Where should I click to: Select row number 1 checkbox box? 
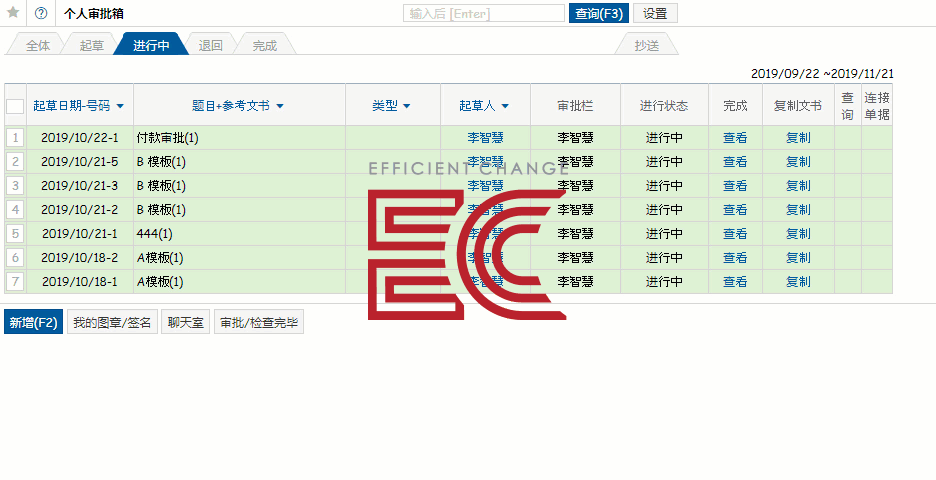click(x=16, y=138)
